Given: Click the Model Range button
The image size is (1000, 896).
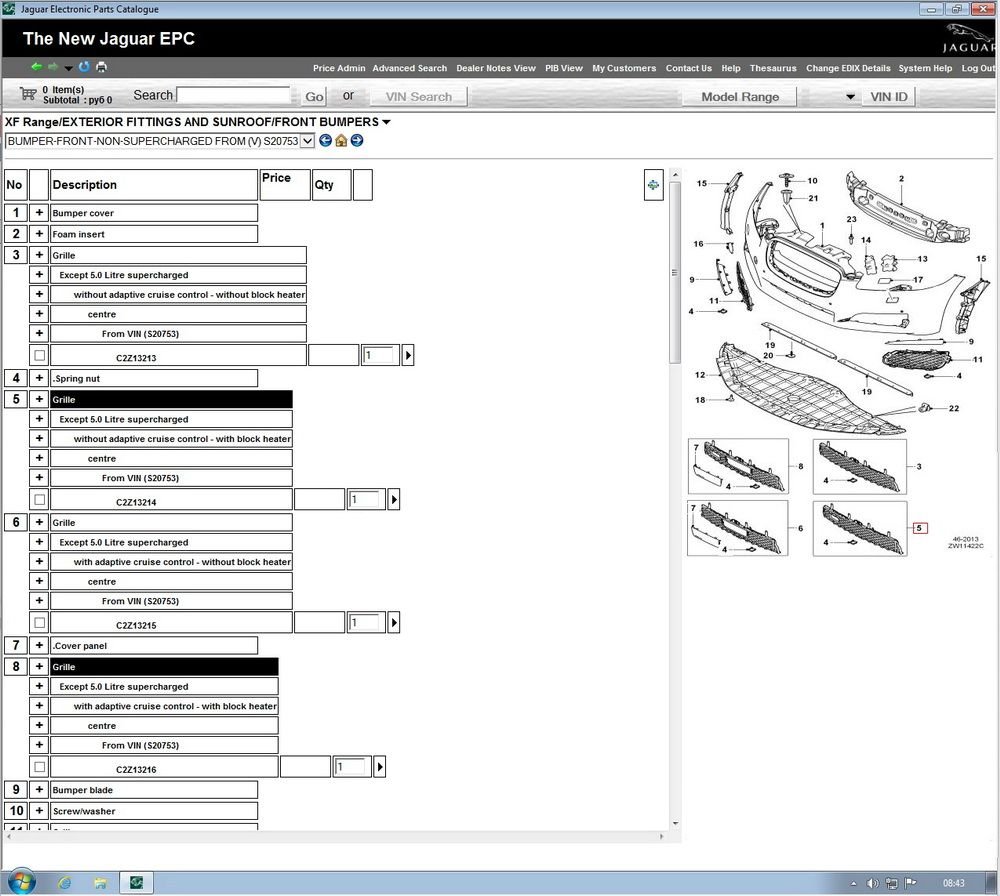Looking at the screenshot, I should click(x=740, y=96).
